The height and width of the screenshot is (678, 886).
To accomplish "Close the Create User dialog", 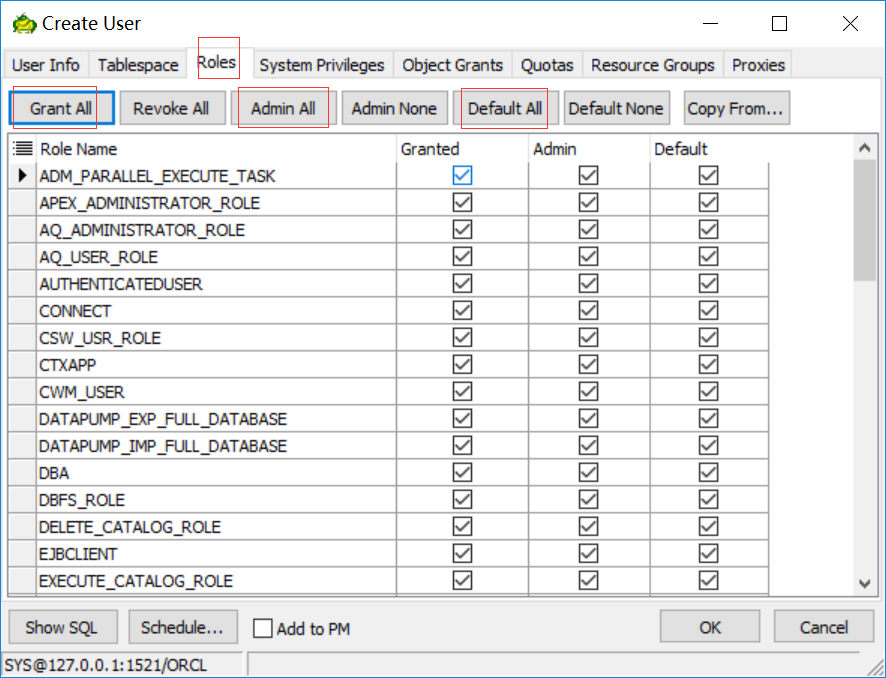I will (x=850, y=24).
